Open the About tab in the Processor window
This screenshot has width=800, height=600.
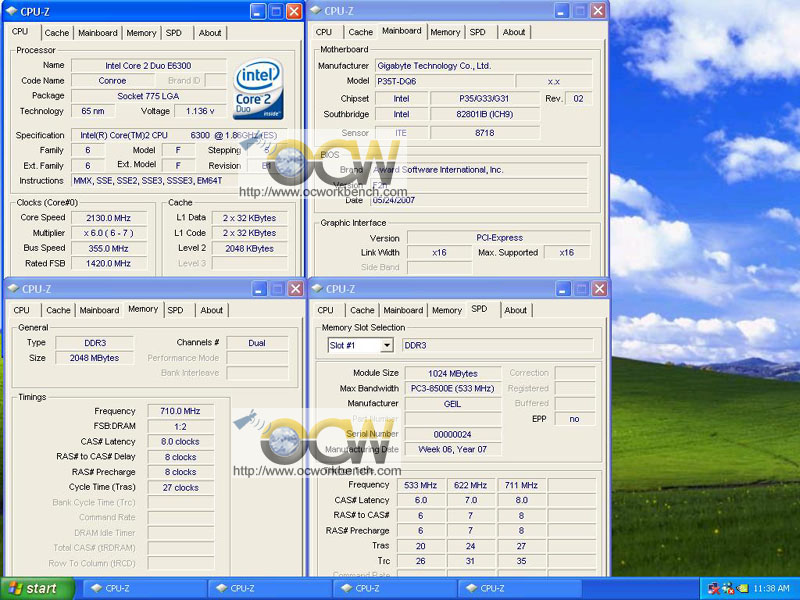pos(210,33)
